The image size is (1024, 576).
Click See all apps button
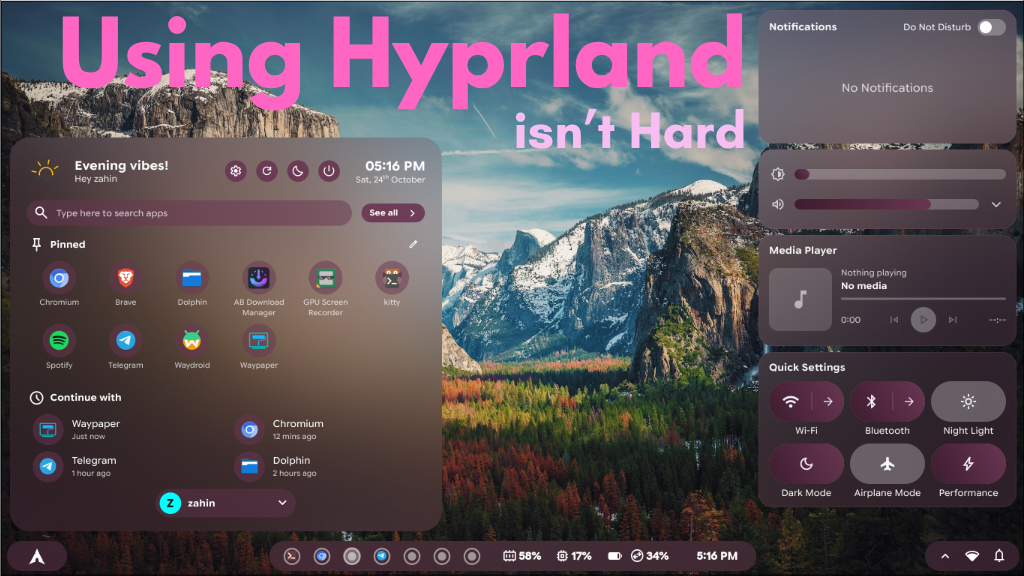coord(392,213)
